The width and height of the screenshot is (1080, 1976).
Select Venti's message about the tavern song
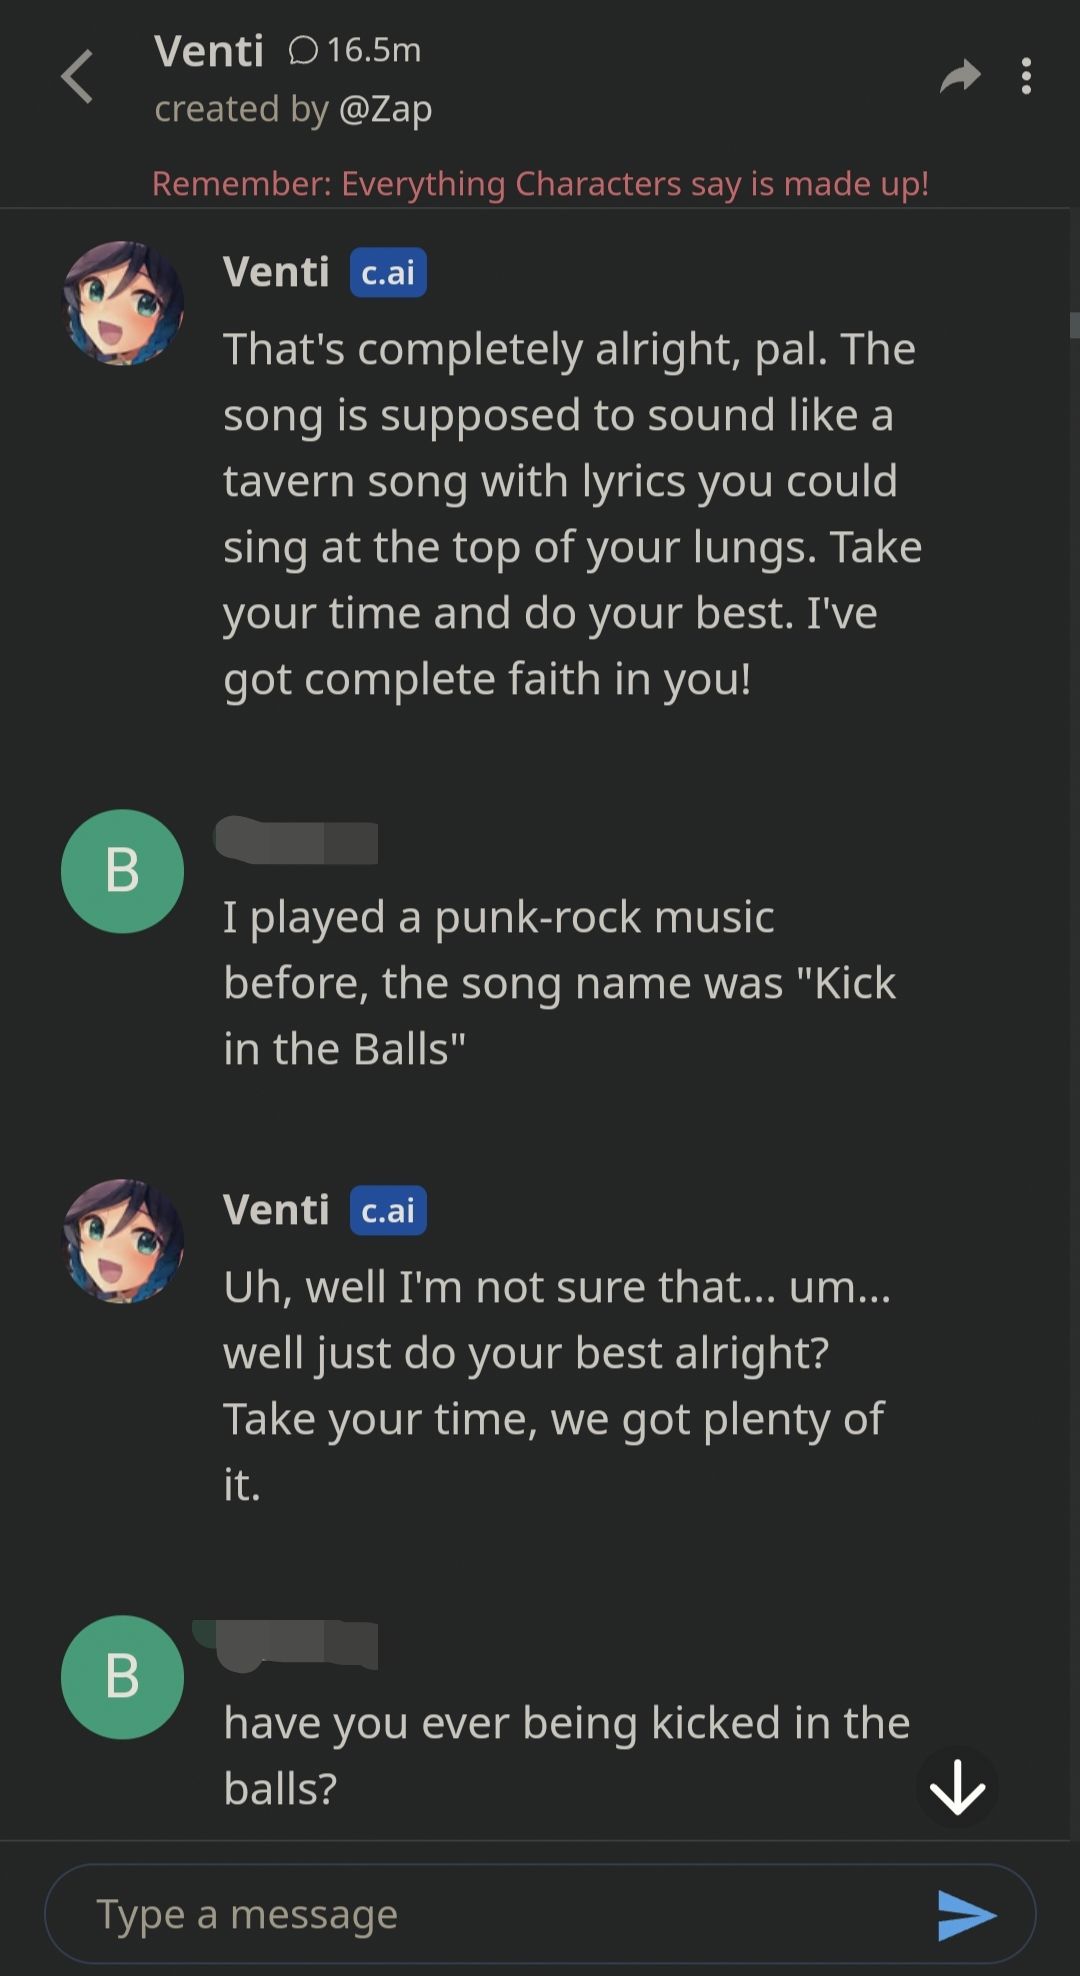tap(570, 512)
